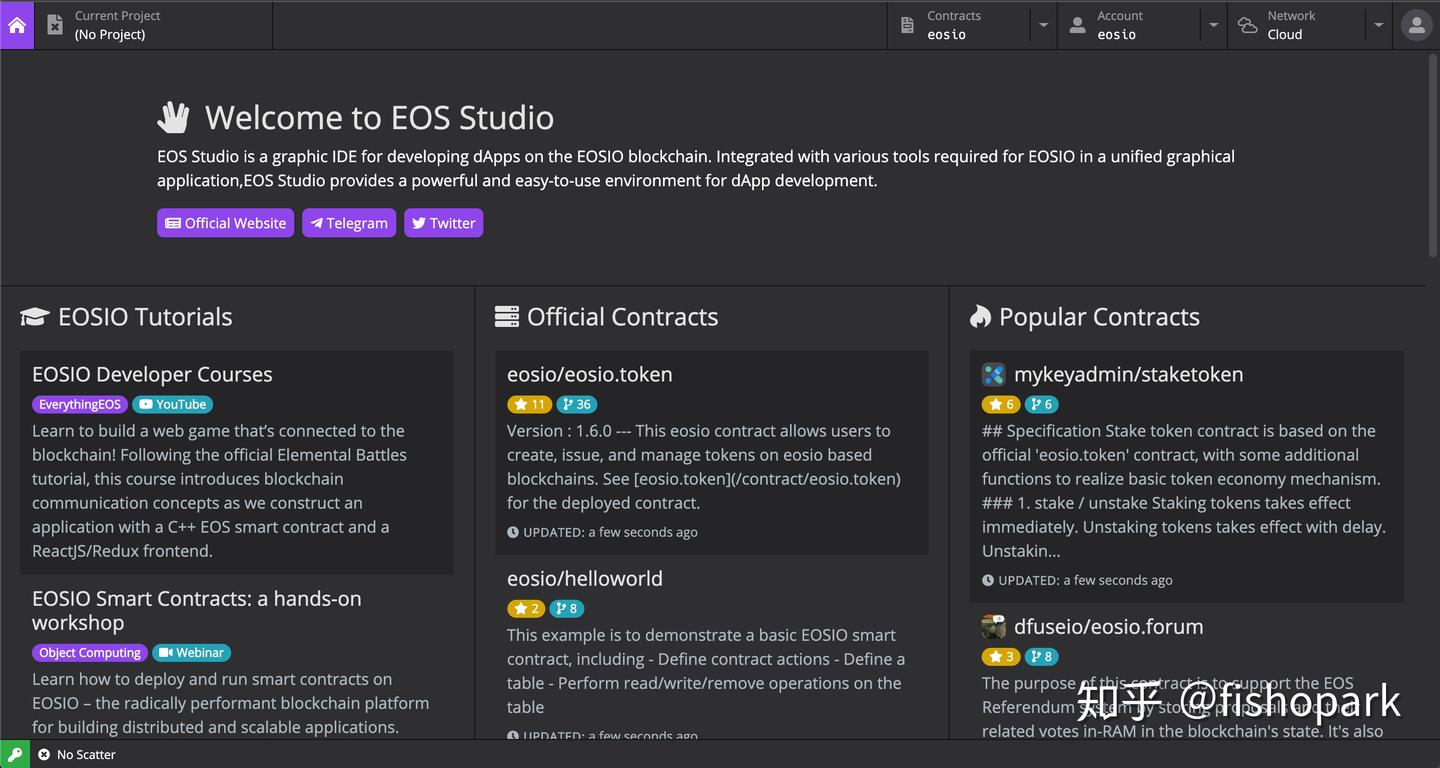The image size is (1440, 768).
Task: Click the mykeyadmin avatar thumbnail
Action: [x=993, y=375]
